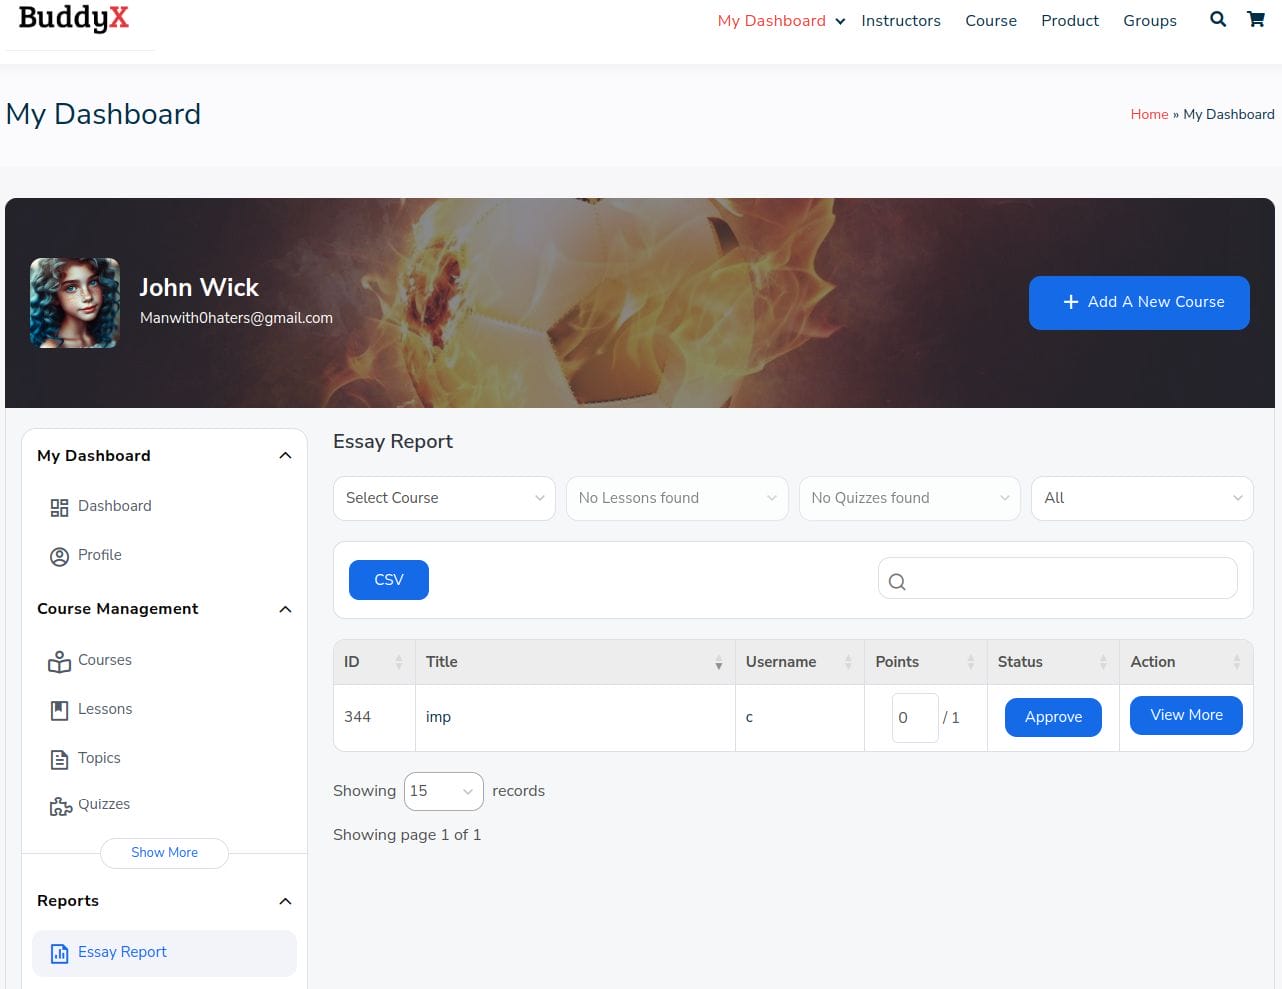Collapse the Course Management section
The width and height of the screenshot is (1282, 989).
click(x=285, y=609)
